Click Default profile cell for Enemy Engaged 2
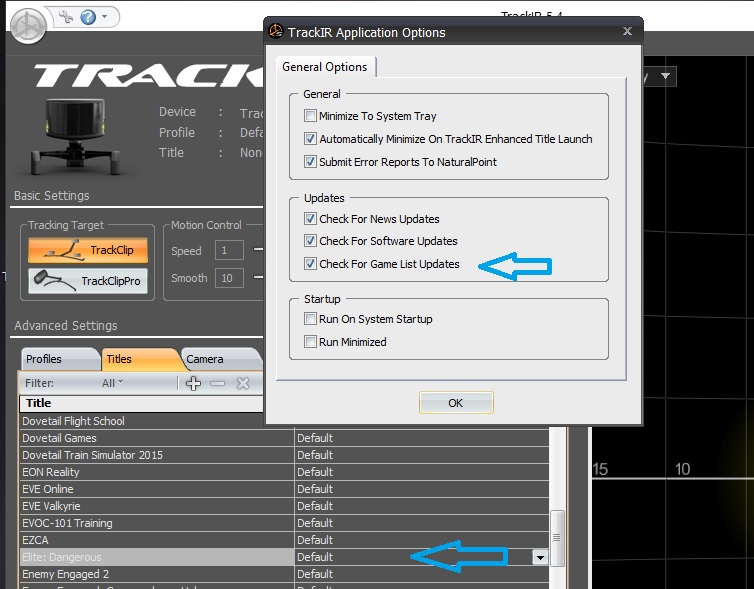The height and width of the screenshot is (589, 754). click(x=422, y=574)
